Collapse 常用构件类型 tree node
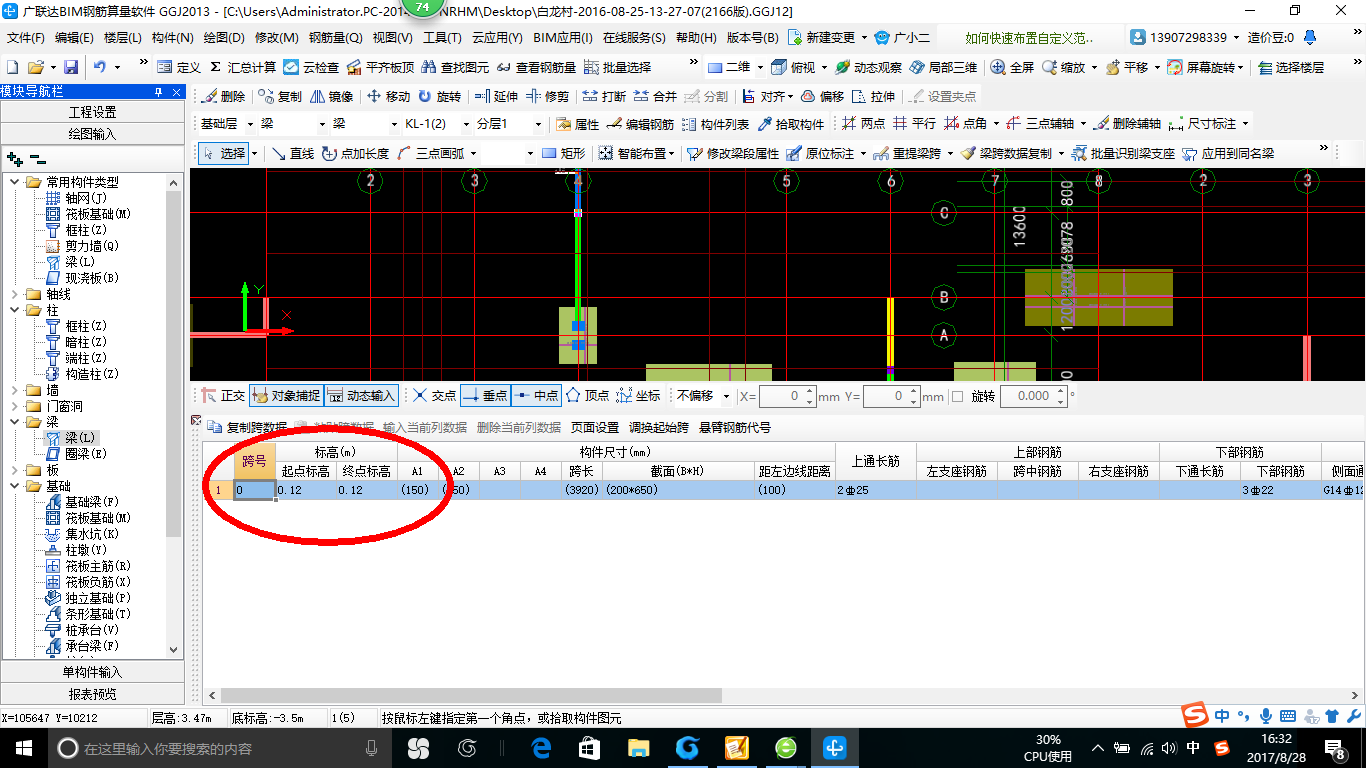This screenshot has width=1366, height=768. tap(14, 182)
